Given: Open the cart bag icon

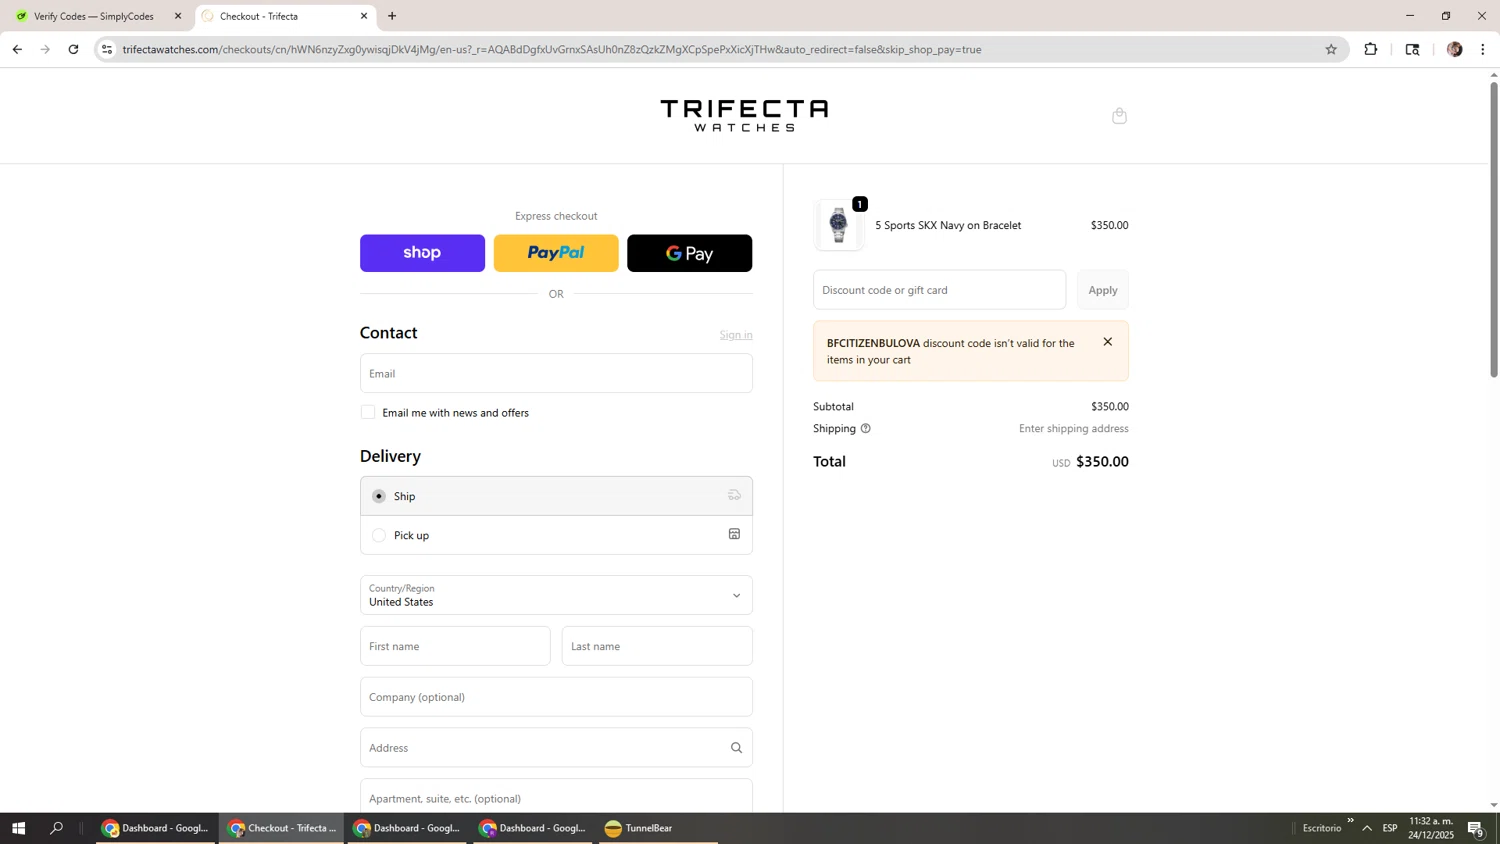Looking at the screenshot, I should (1119, 116).
